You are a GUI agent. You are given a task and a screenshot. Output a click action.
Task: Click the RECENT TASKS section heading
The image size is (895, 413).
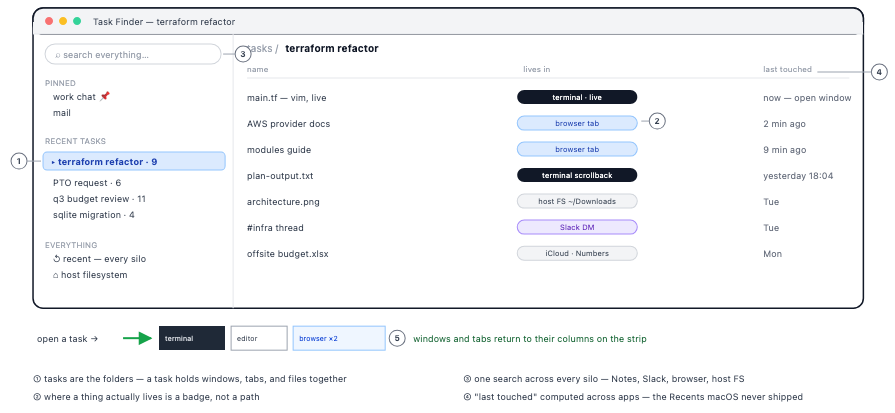pos(75,141)
